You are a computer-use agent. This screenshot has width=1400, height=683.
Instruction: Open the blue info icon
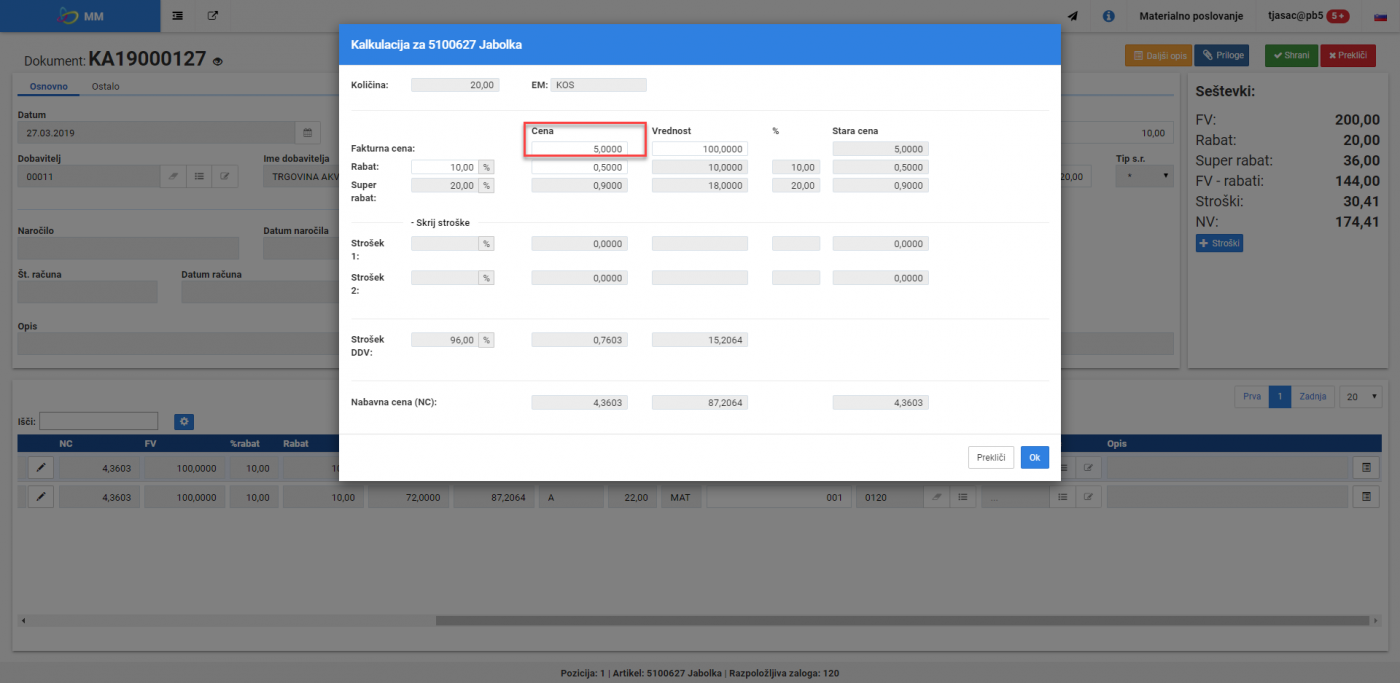tap(1109, 16)
